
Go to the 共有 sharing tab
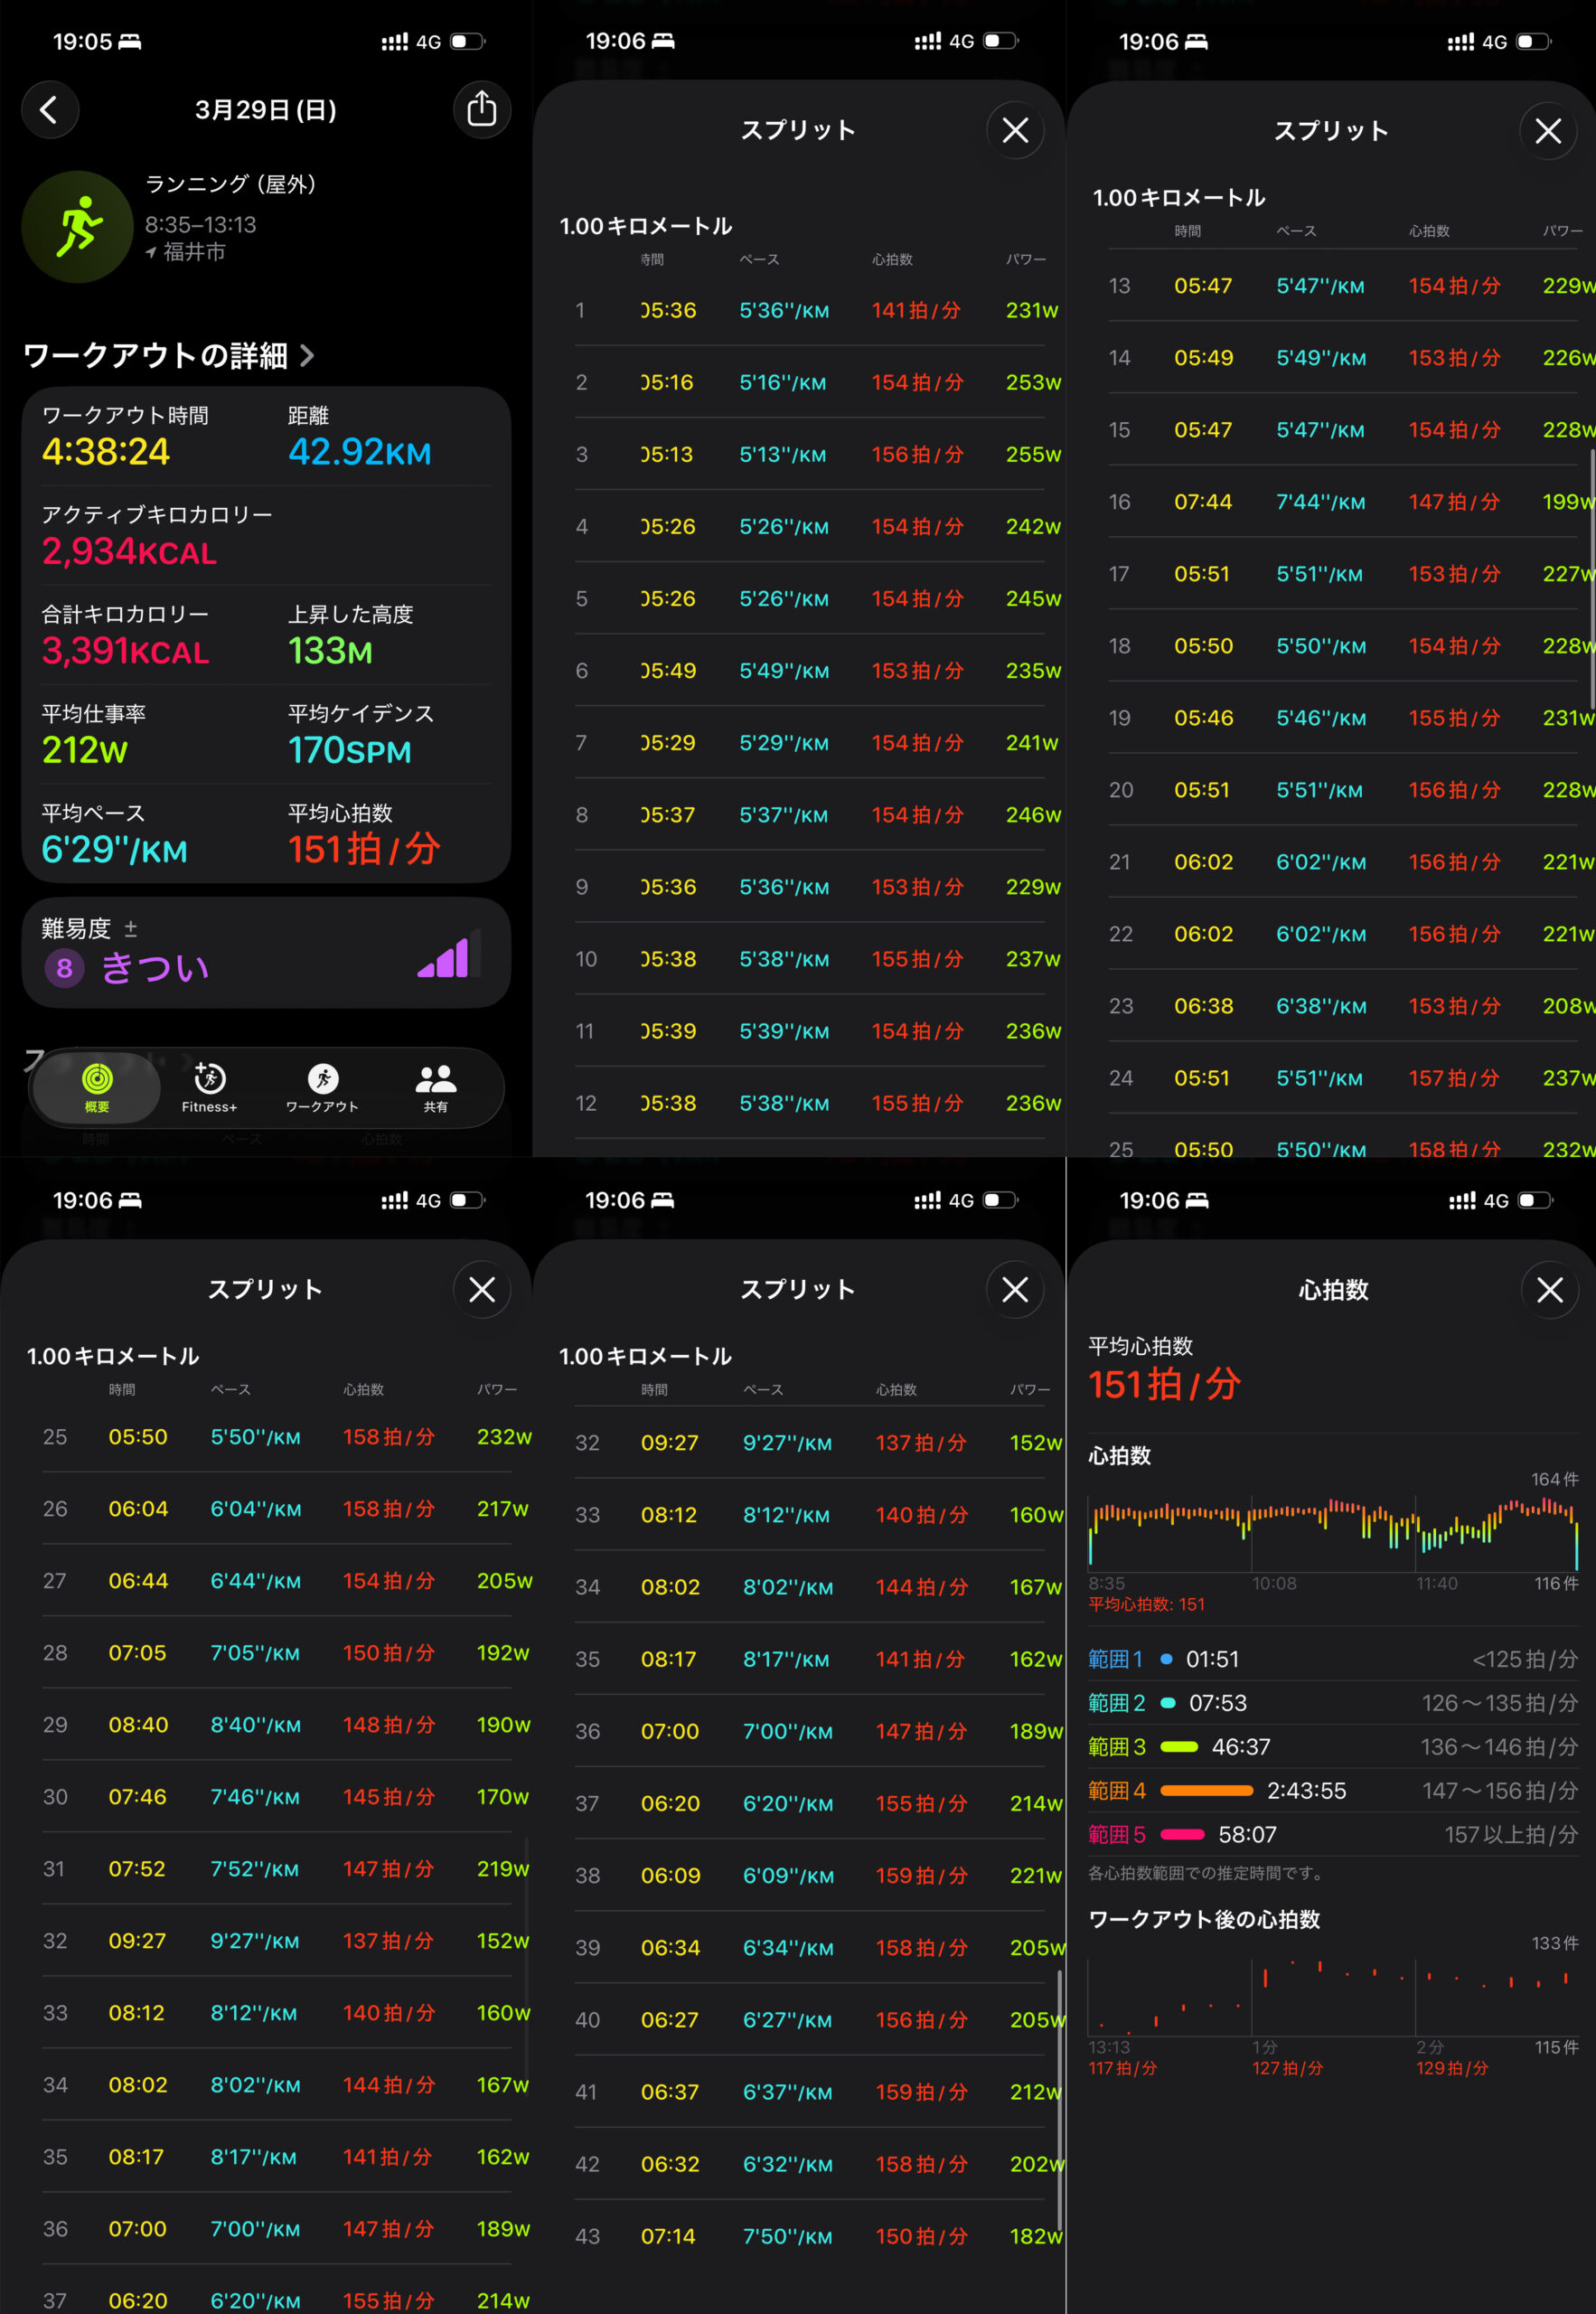435,1087
